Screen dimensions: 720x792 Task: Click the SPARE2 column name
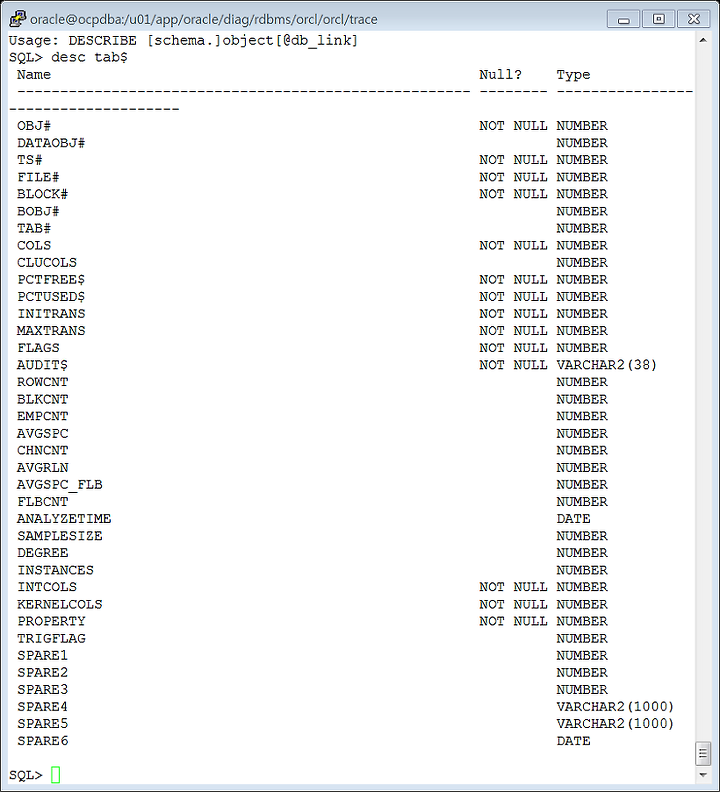coord(42,673)
